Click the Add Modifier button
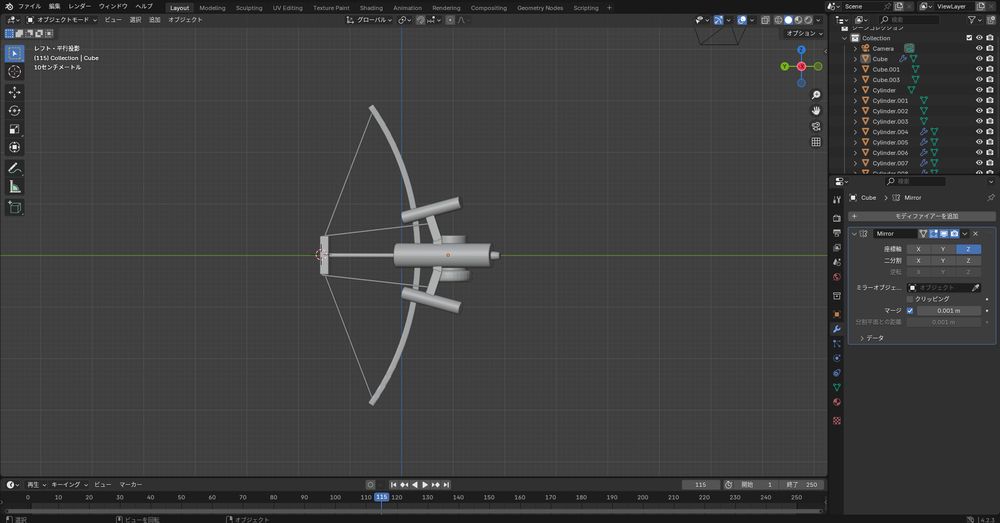1000x523 pixels. pos(922,216)
